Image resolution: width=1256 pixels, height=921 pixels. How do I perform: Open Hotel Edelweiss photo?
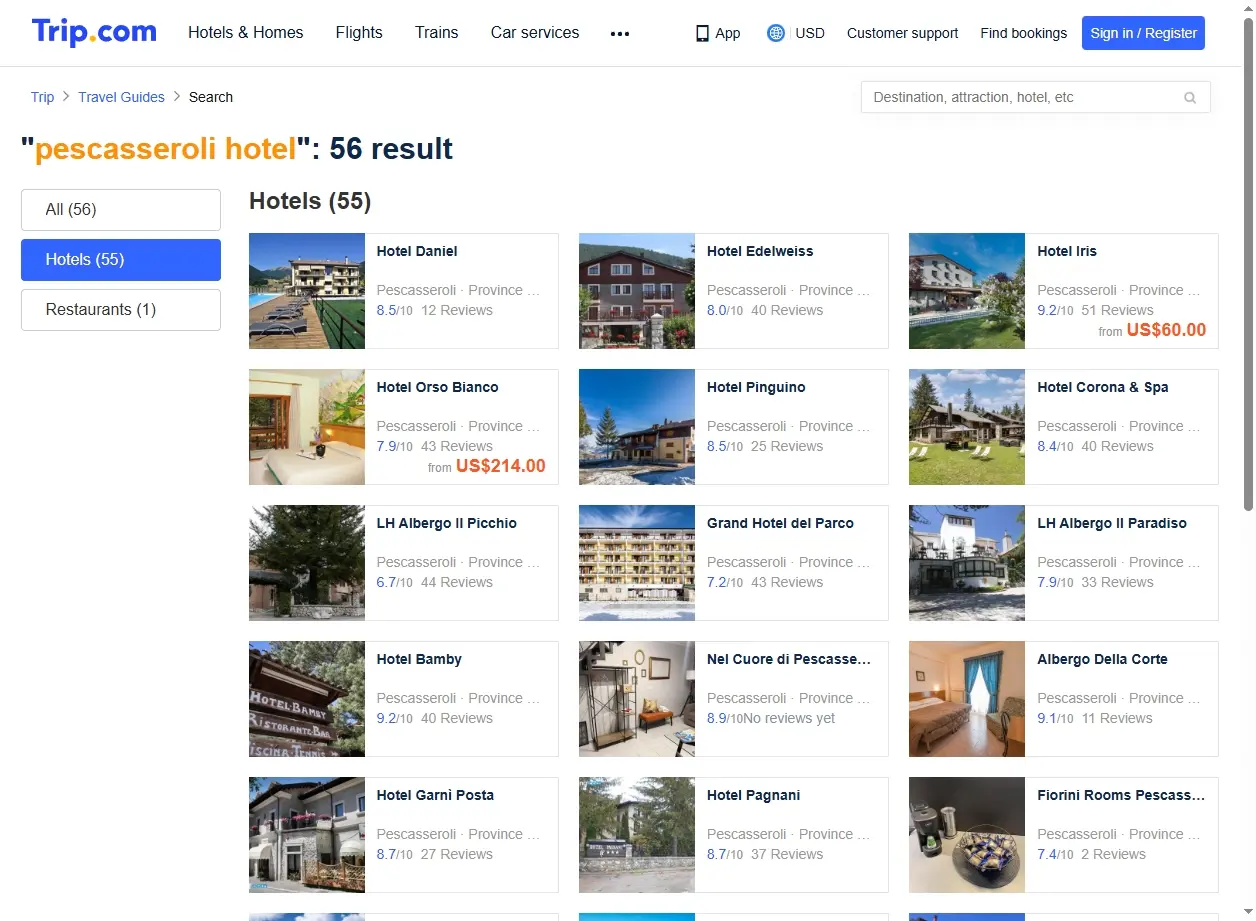(x=637, y=291)
